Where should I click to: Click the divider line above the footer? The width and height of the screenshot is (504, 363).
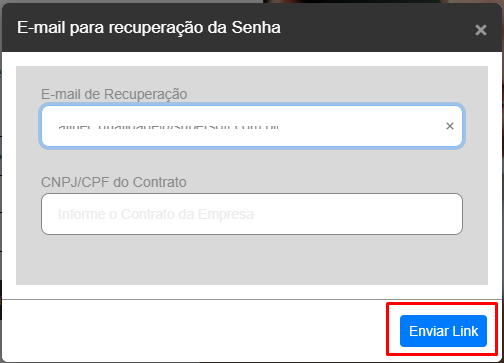[252, 299]
